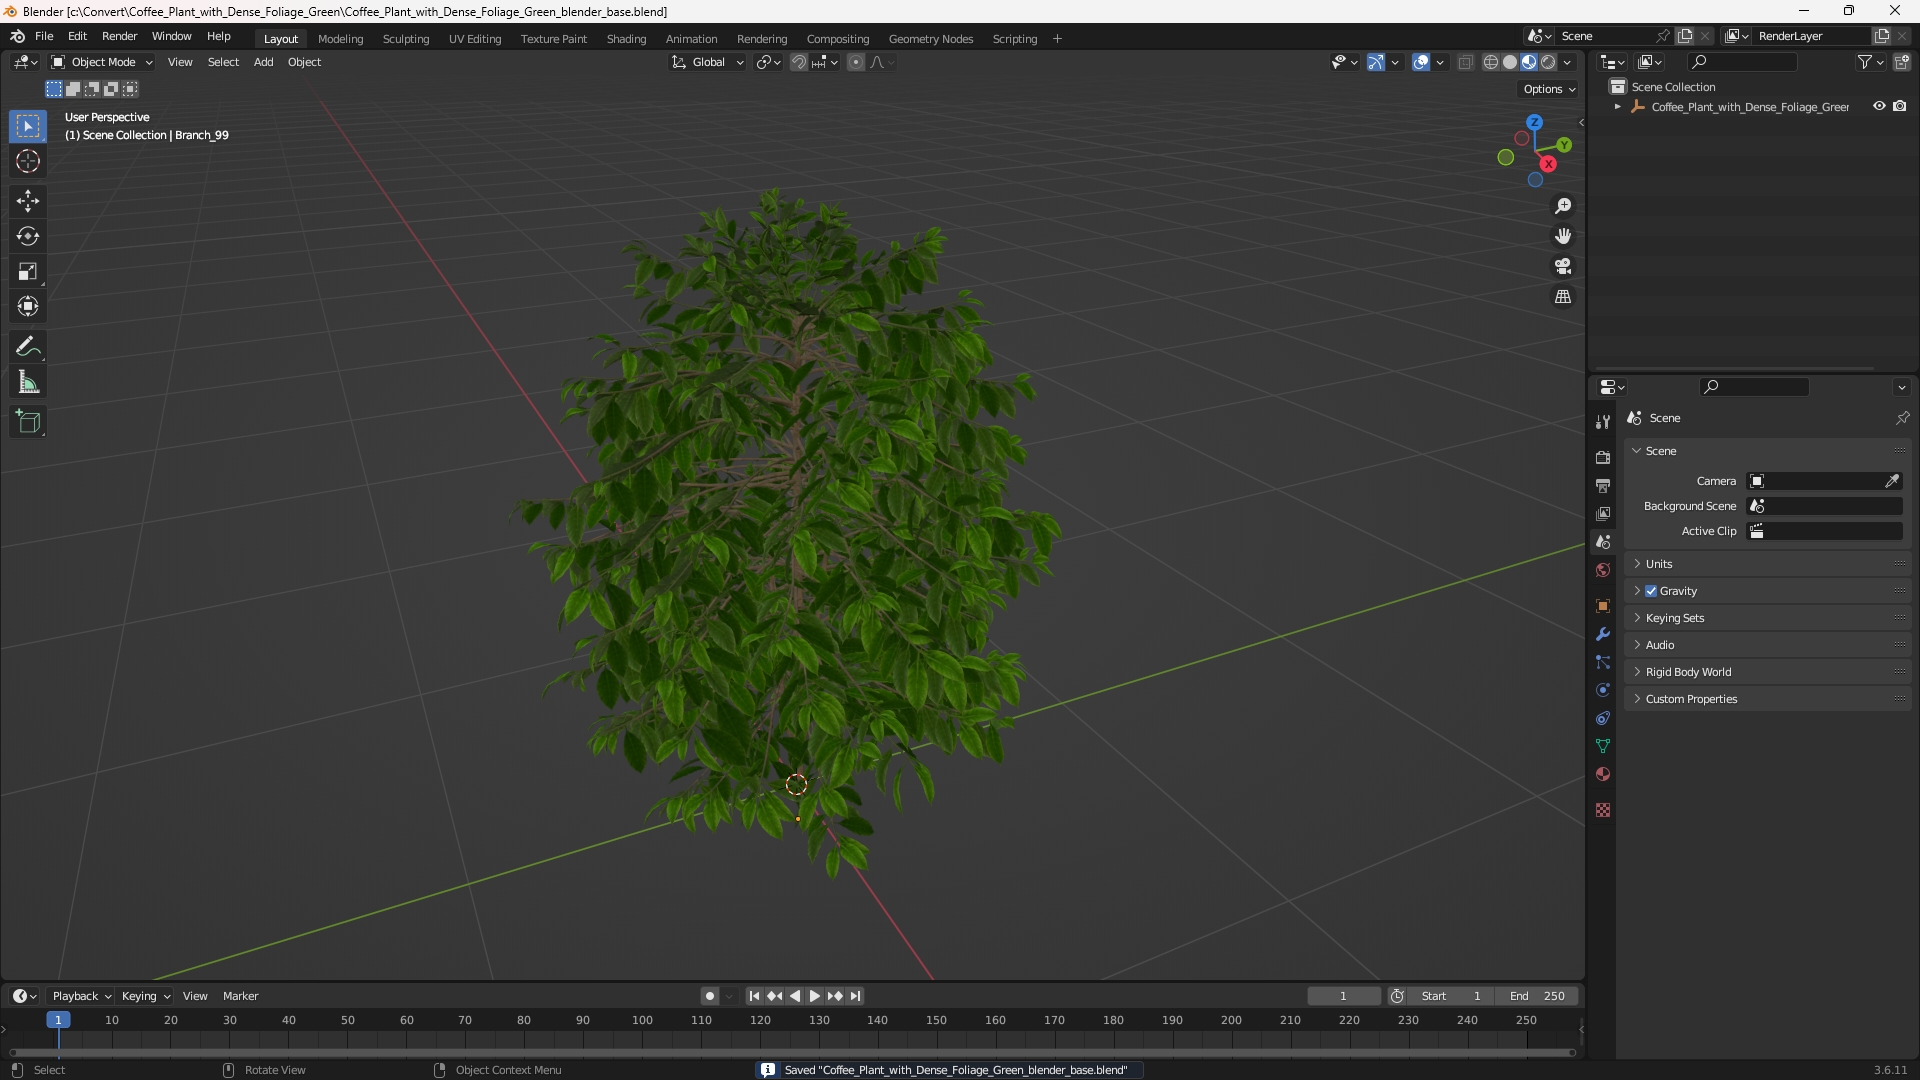1920x1080 pixels.
Task: Select the Add Cube tool
Action: (28, 422)
